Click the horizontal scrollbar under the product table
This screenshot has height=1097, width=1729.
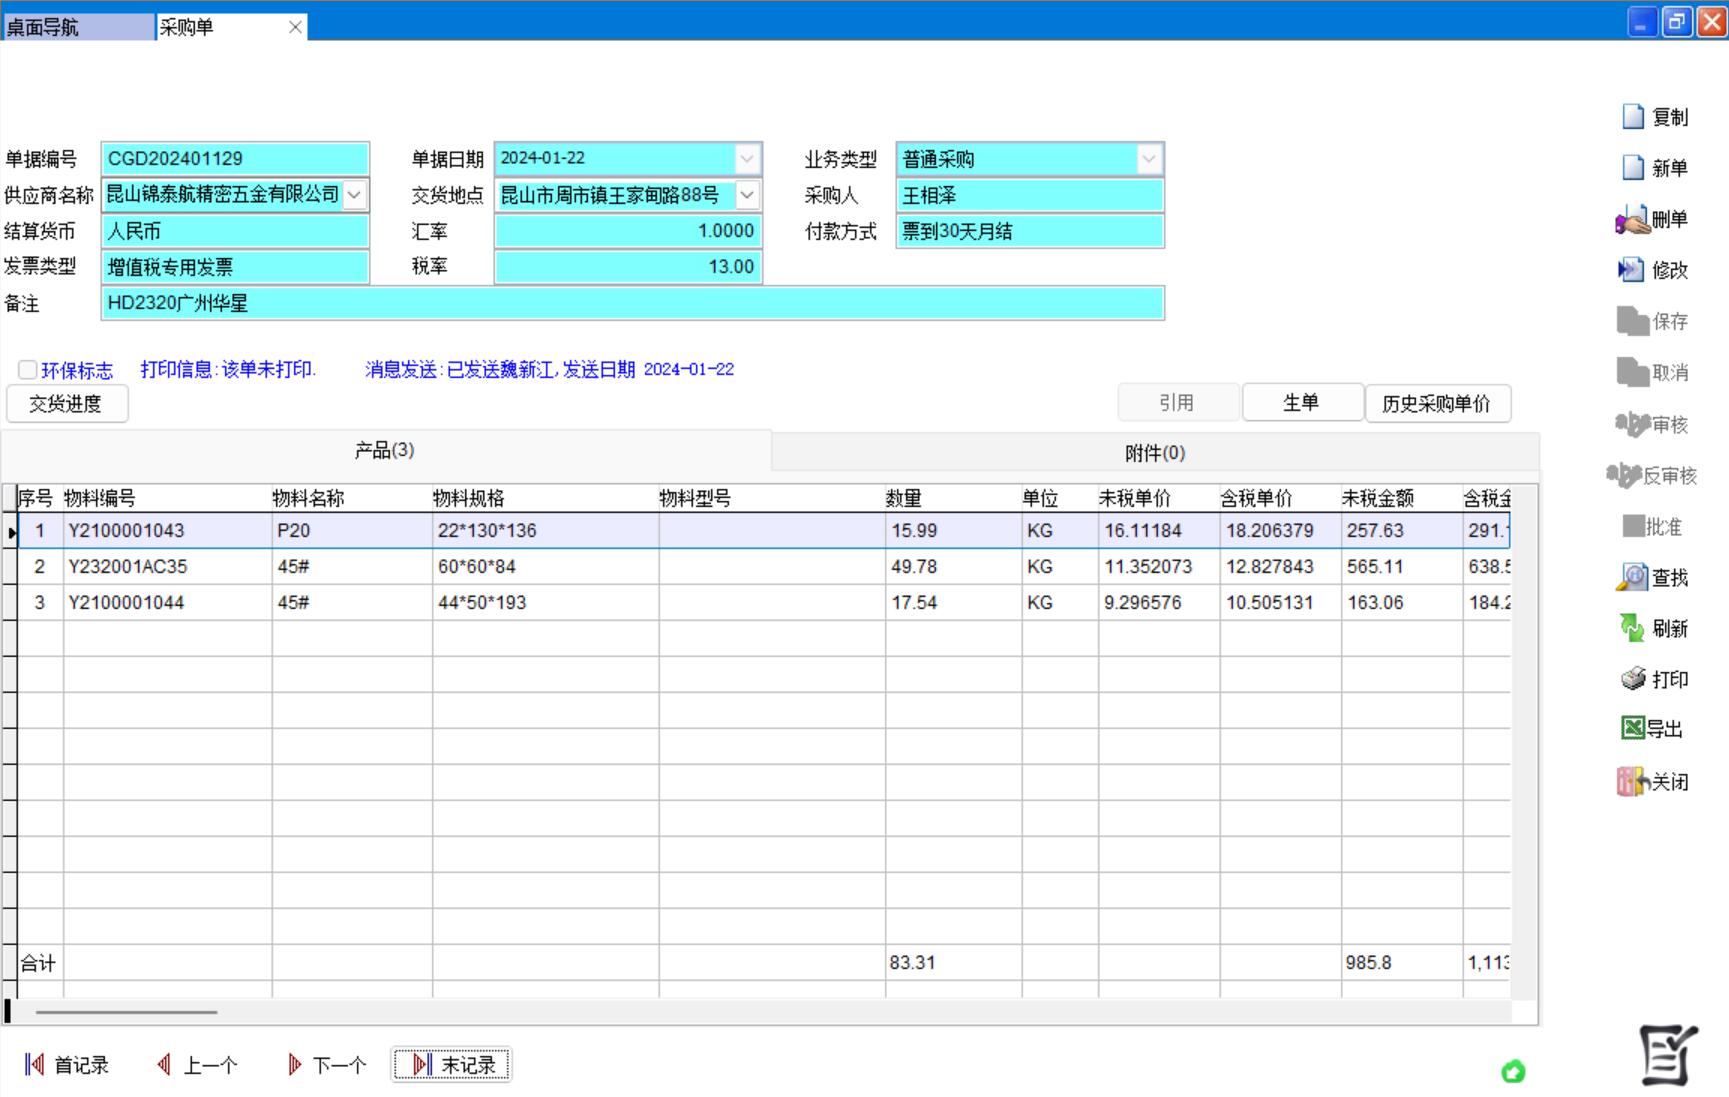[127, 1012]
